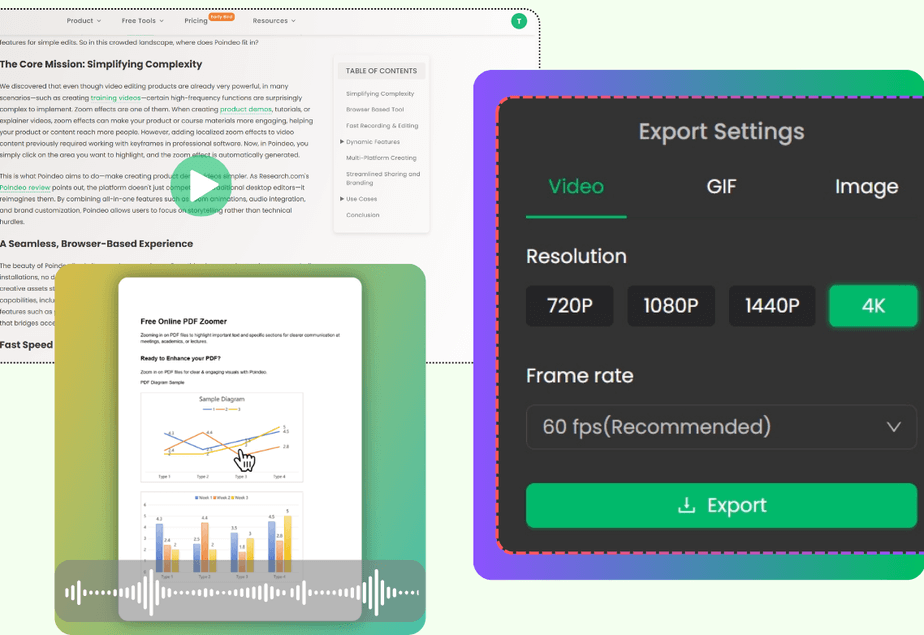The image size is (924, 635).
Task: Expand the Use Cases section
Action: click(360, 198)
